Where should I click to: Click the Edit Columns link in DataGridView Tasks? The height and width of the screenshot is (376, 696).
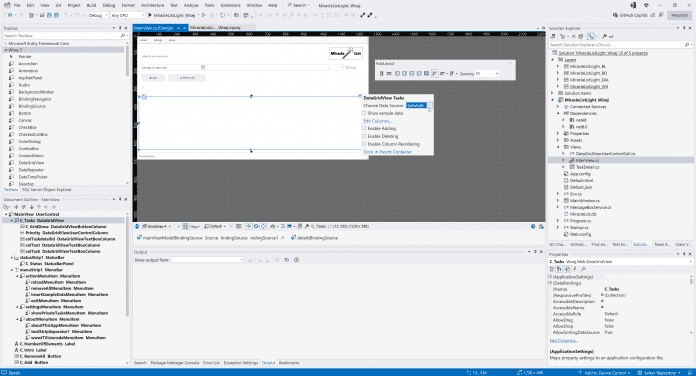(377, 121)
